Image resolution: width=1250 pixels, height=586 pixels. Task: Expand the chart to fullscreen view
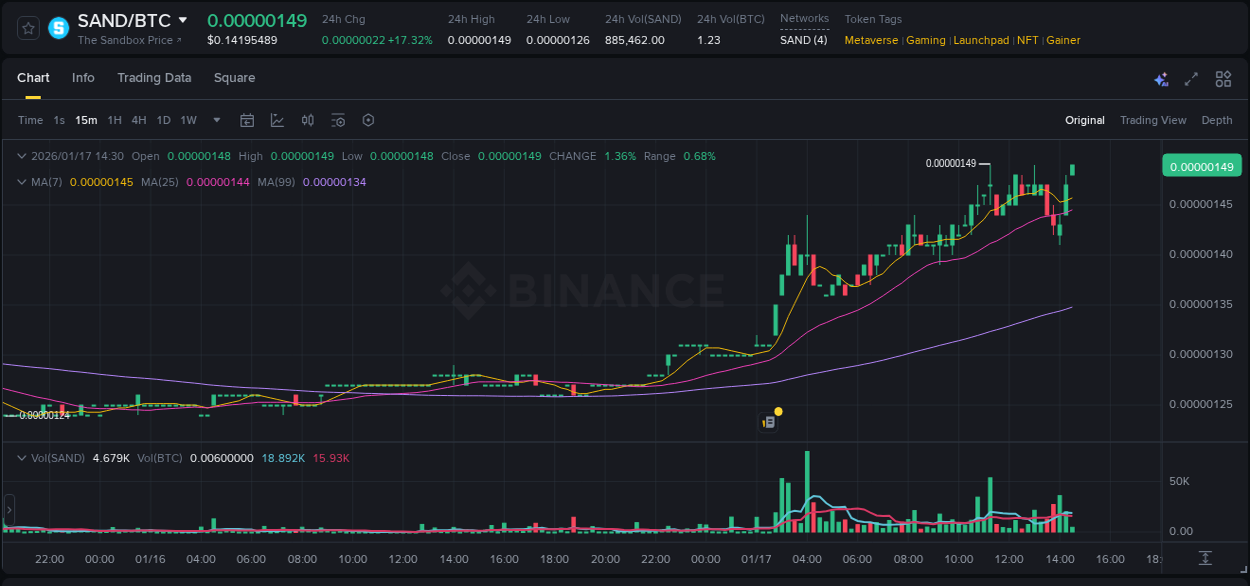pos(1191,78)
